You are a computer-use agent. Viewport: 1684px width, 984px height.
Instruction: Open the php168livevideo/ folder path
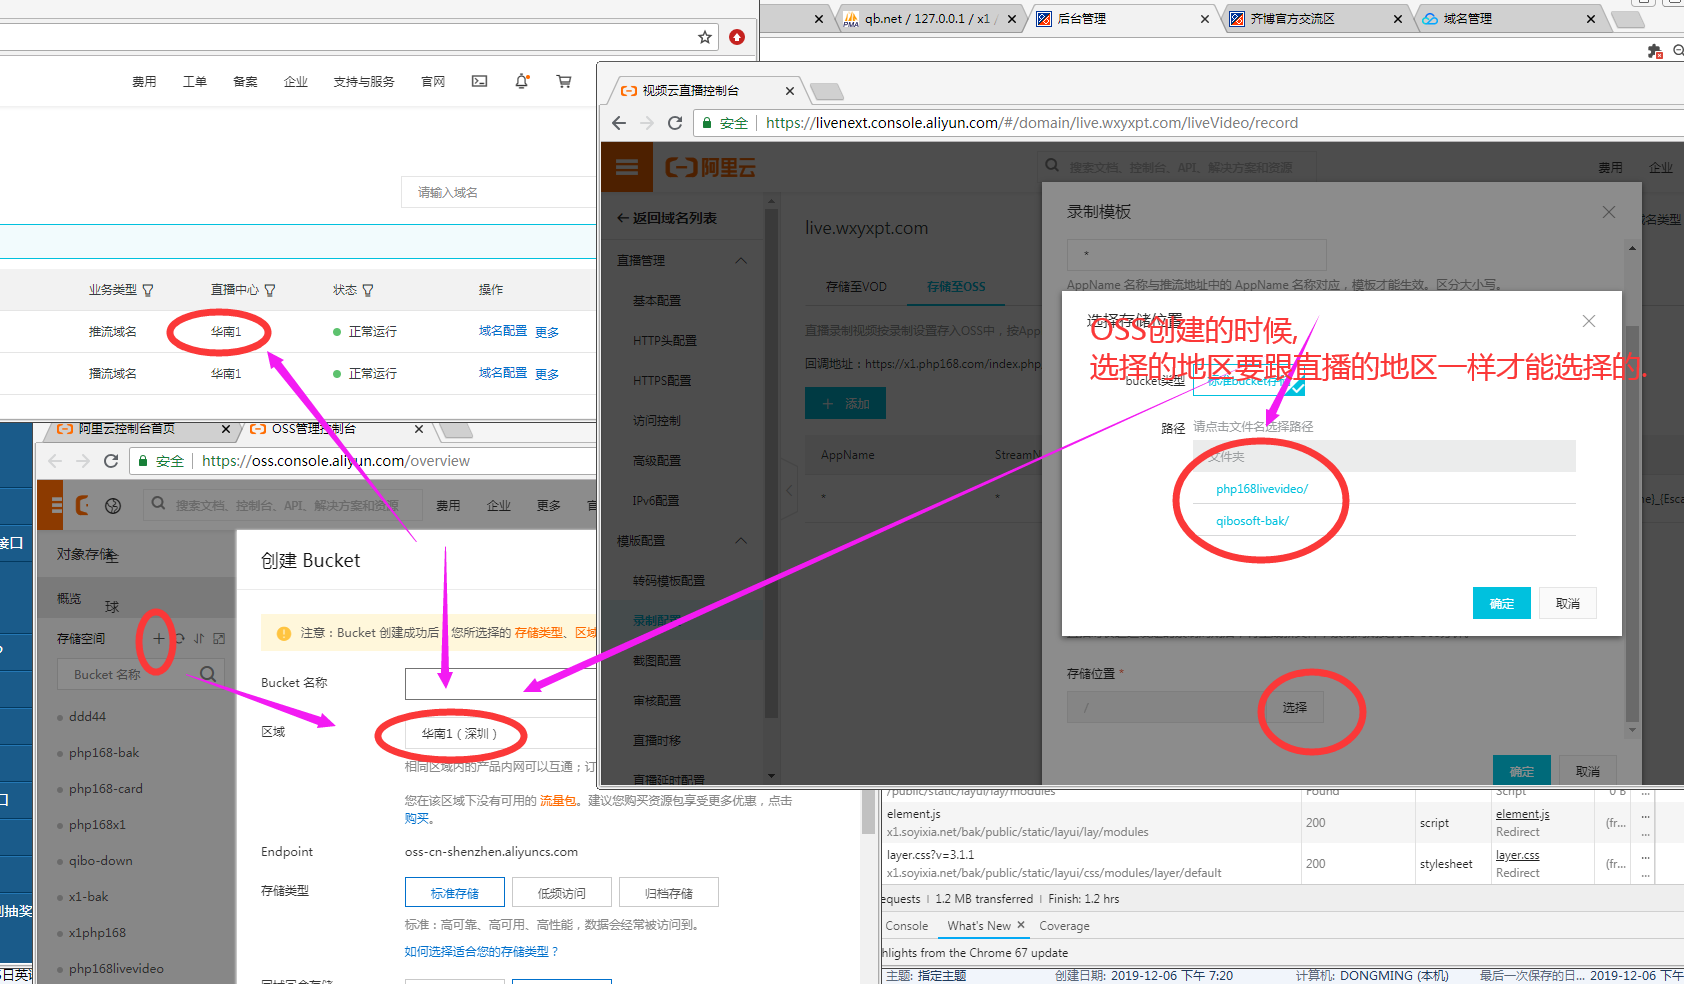[x=1261, y=489]
